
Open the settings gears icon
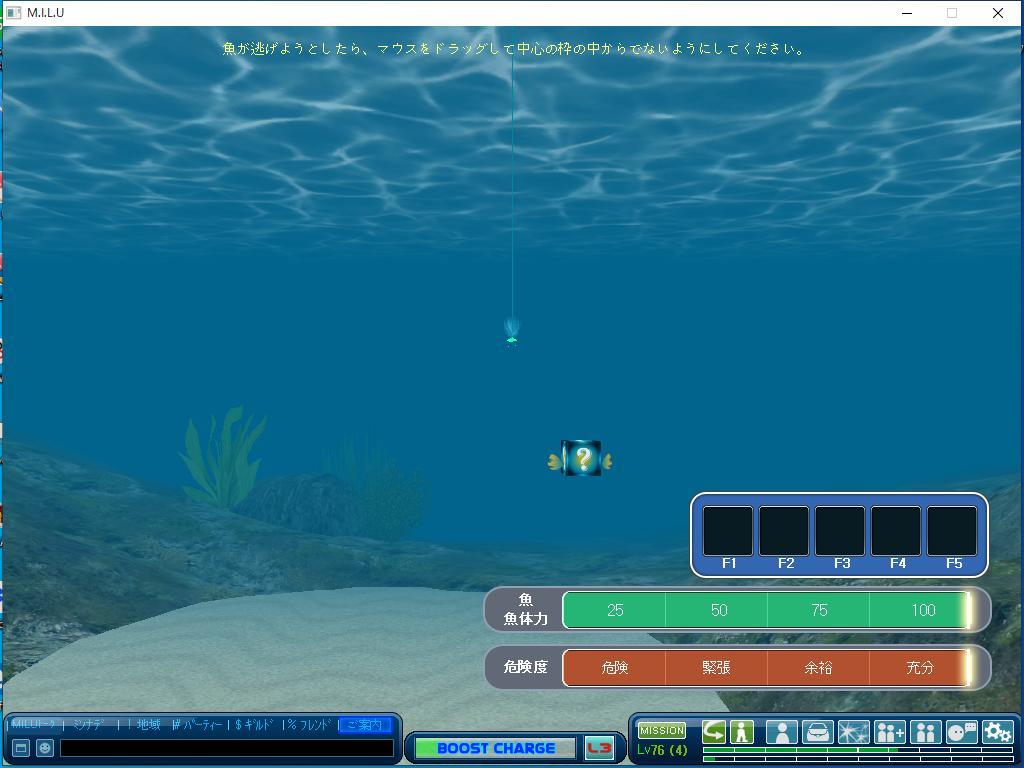(x=997, y=733)
